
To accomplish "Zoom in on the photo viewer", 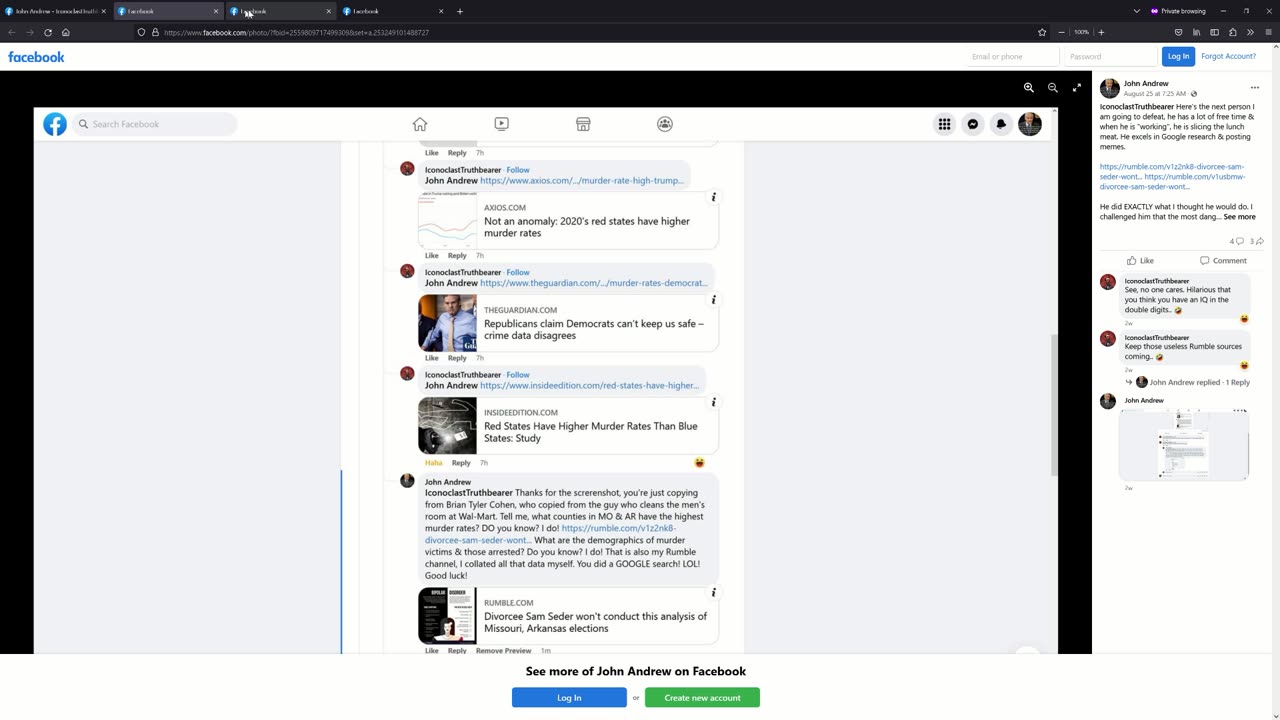I will pyautogui.click(x=1029, y=88).
